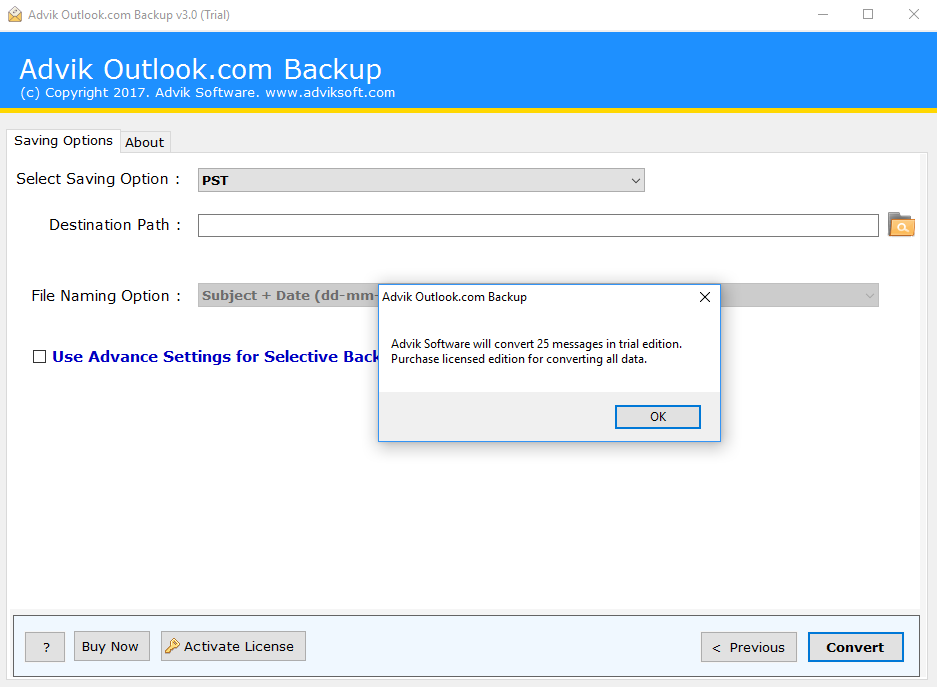Close the trial message dialog with X
This screenshot has width=937, height=687.
pos(705,297)
